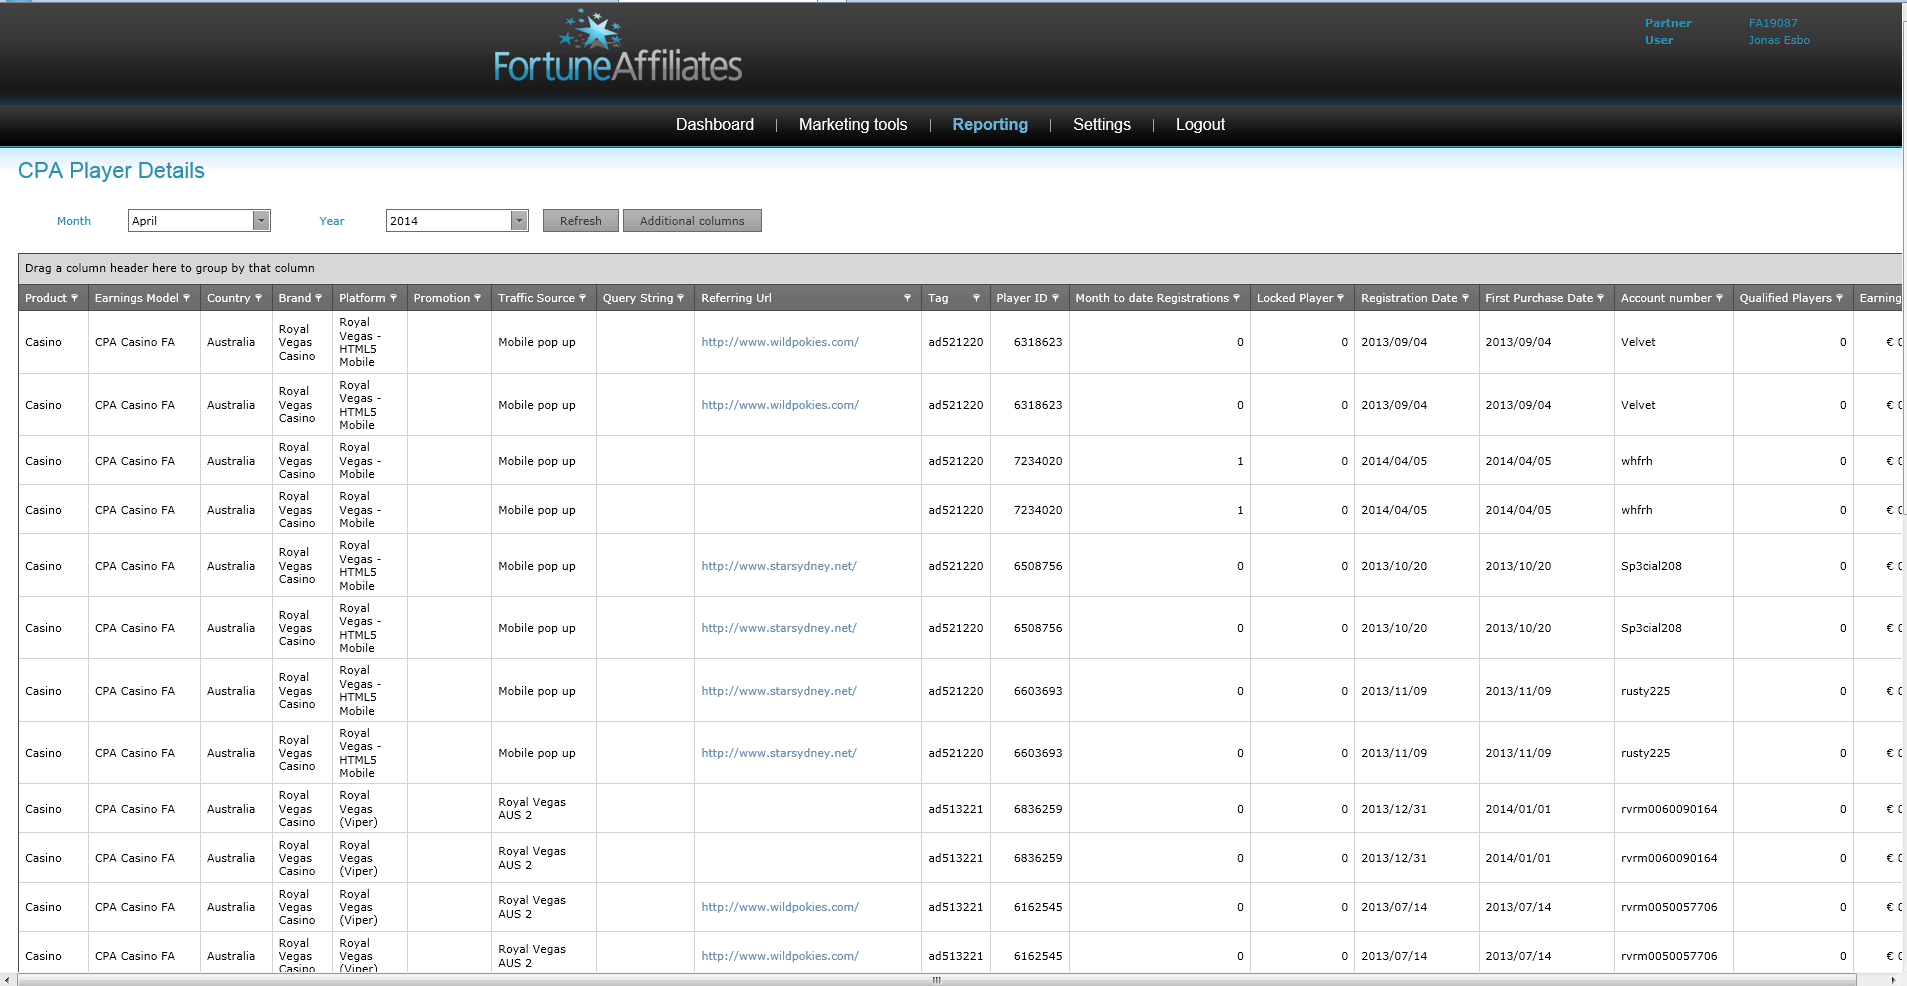The image size is (1907, 986).
Task: Open filter icon on Referring Url column
Action: [x=907, y=298]
